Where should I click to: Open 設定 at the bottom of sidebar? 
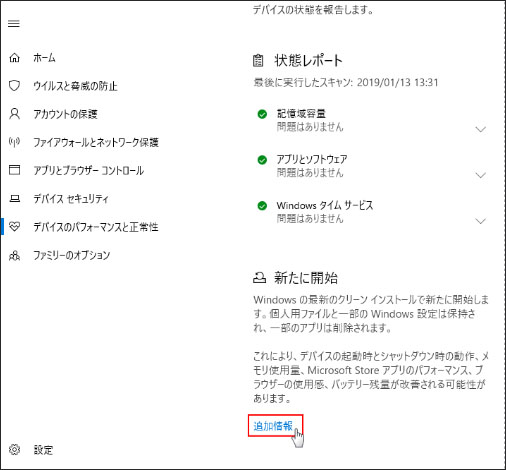click(x=43, y=450)
